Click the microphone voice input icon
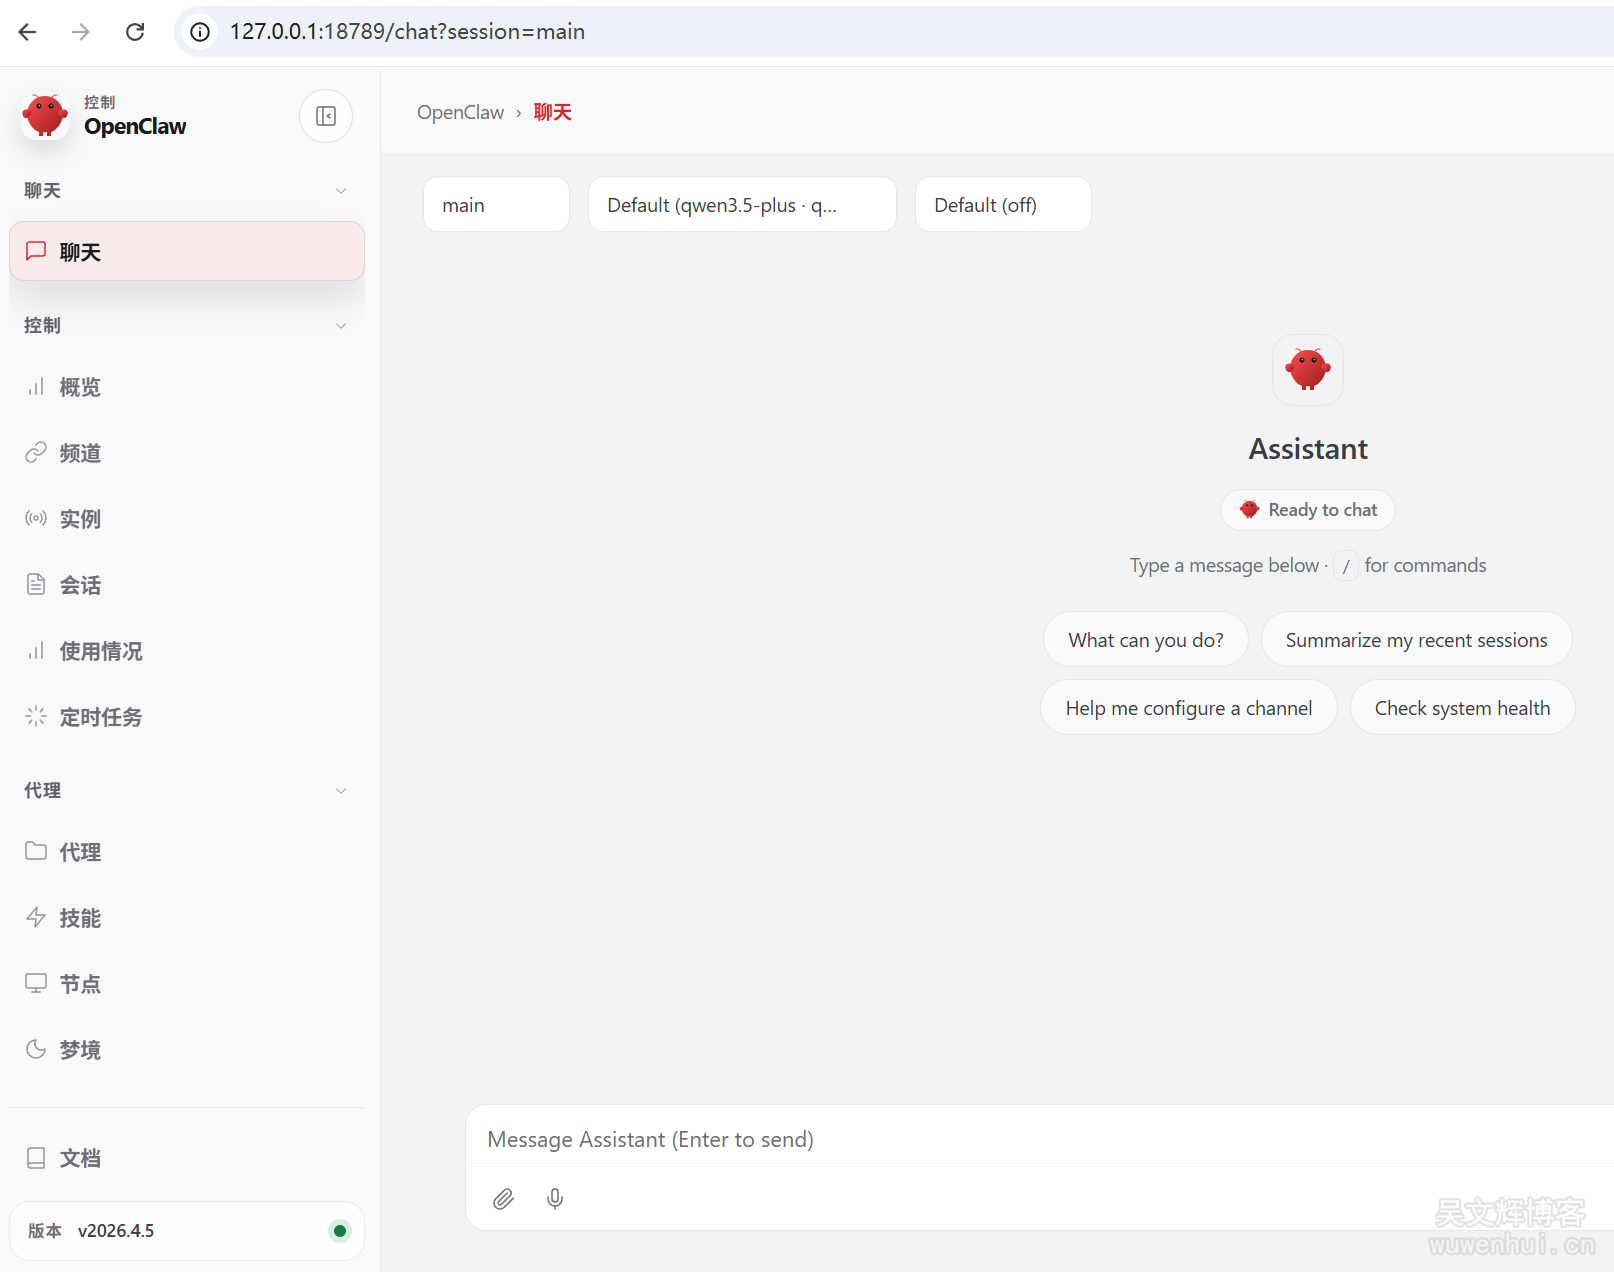This screenshot has height=1272, width=1614. coord(555,1198)
